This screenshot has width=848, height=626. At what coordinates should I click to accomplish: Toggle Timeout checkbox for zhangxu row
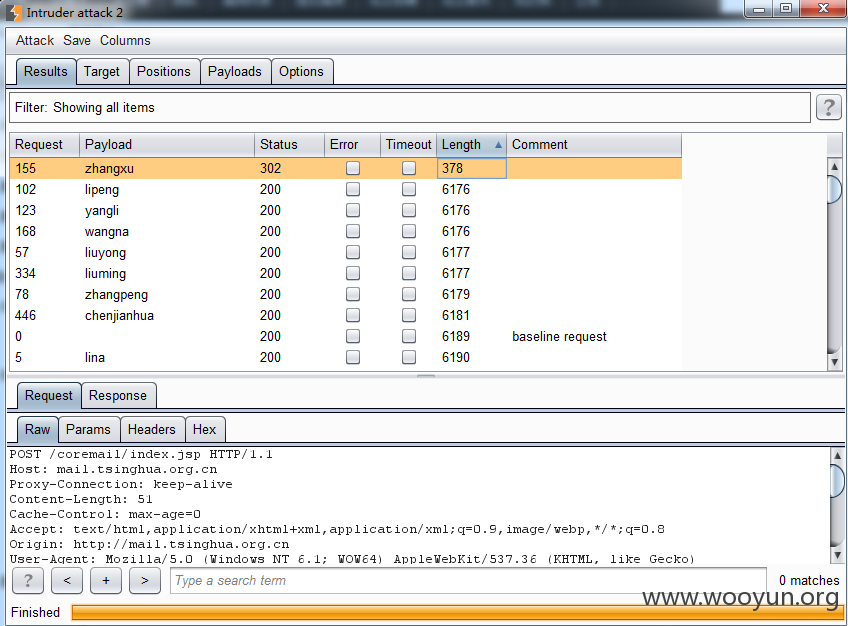409,168
